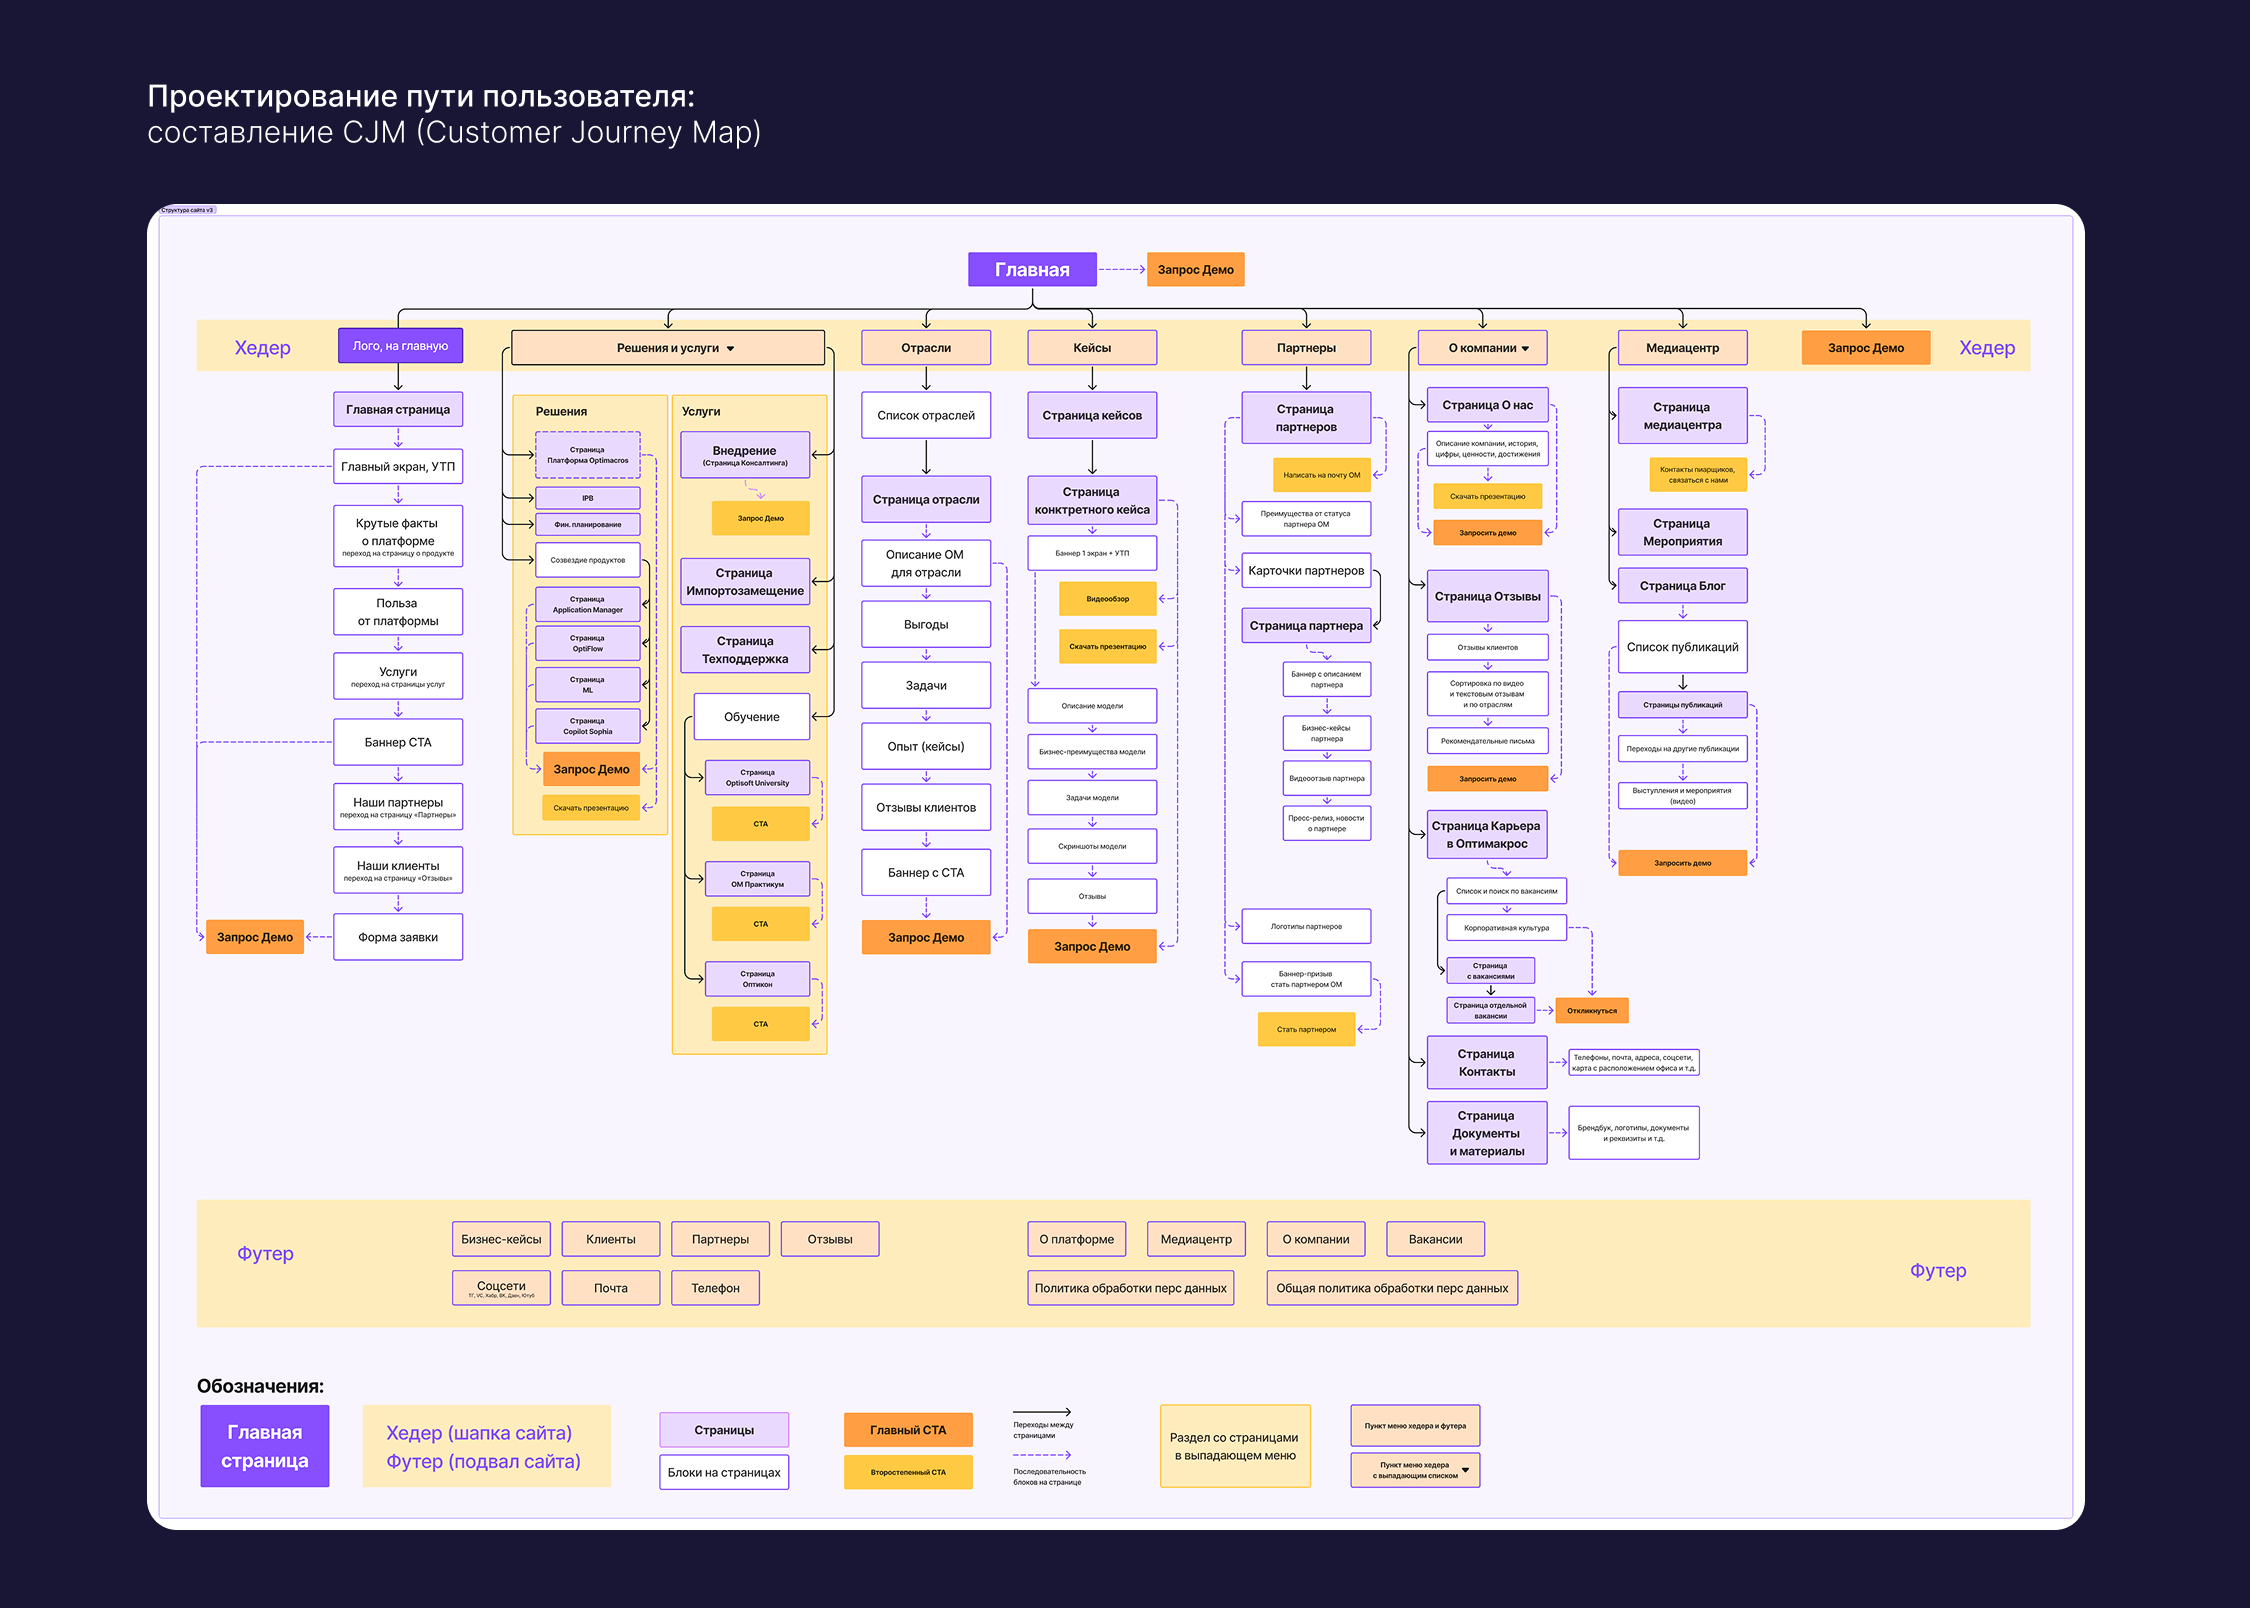Click Общая политика обработки перс данных link
The image size is (2250, 1608).
click(x=1392, y=1288)
